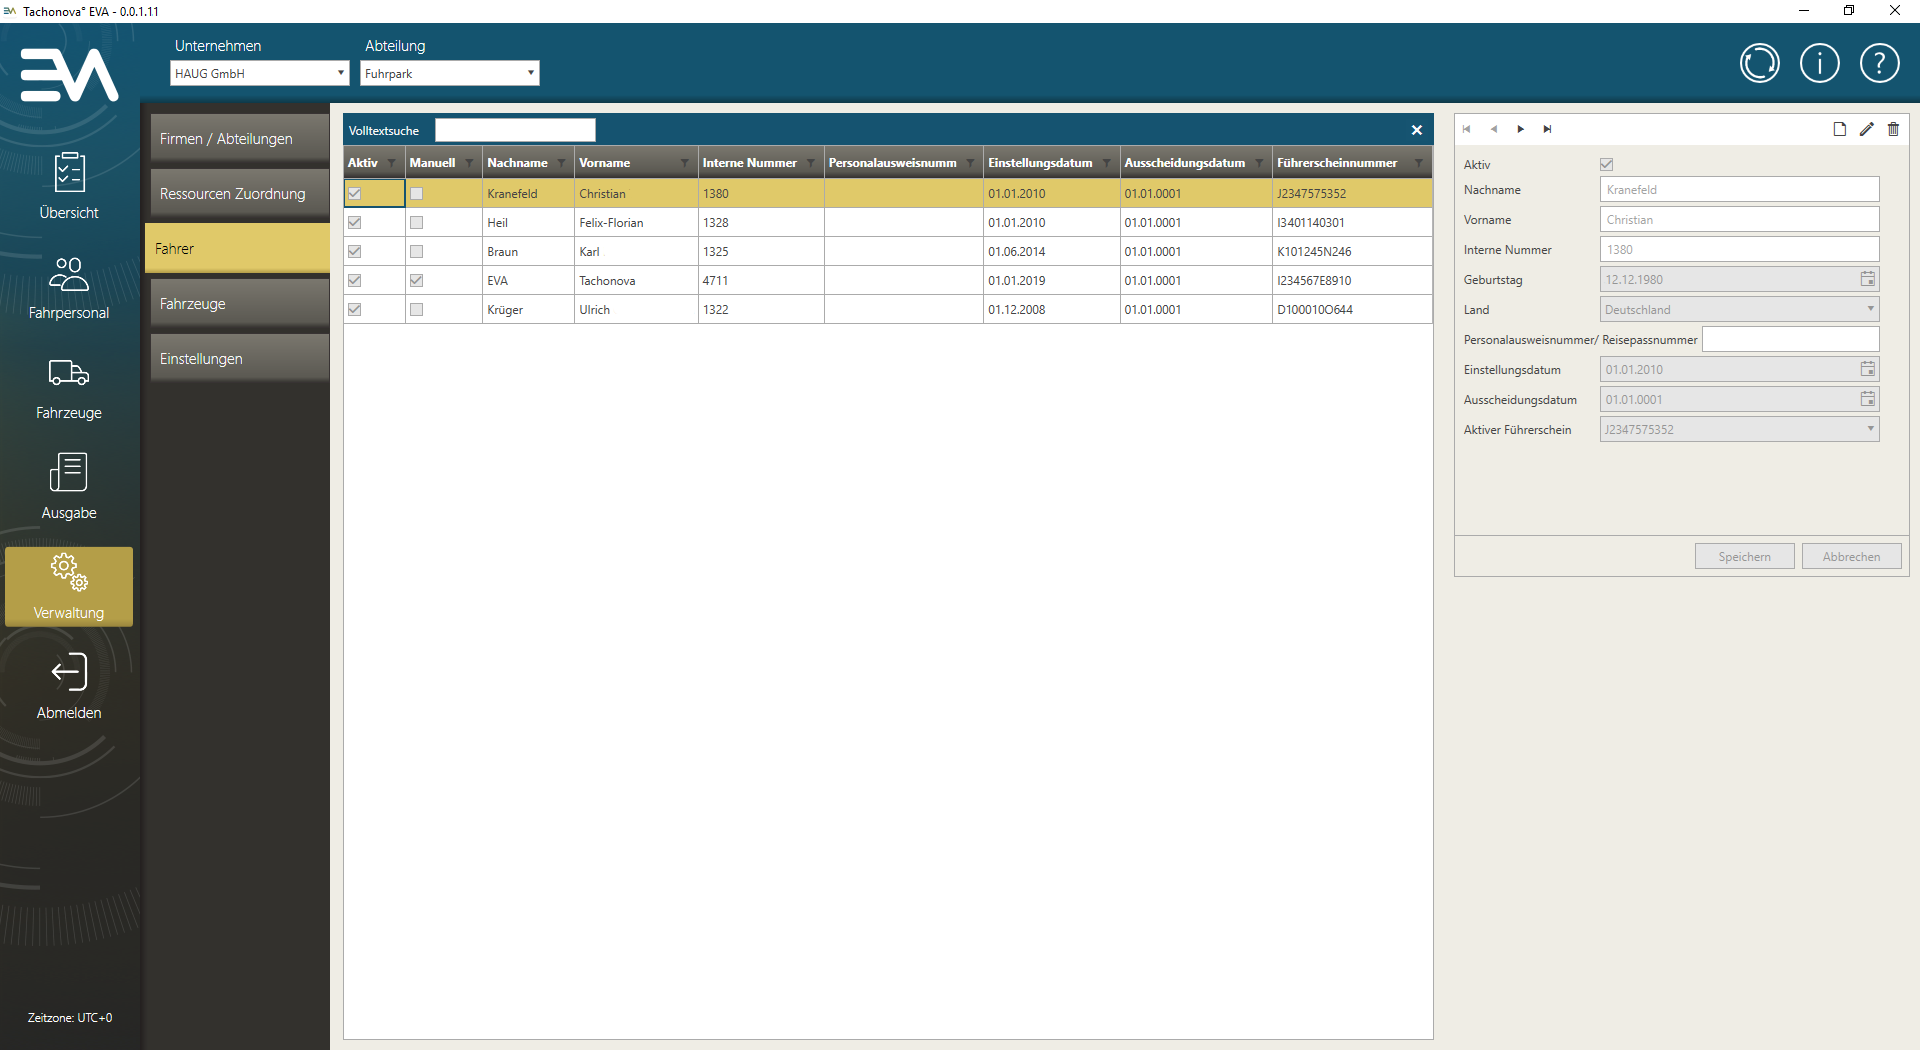Open Firmen / Abteilungen menu item

(238, 139)
